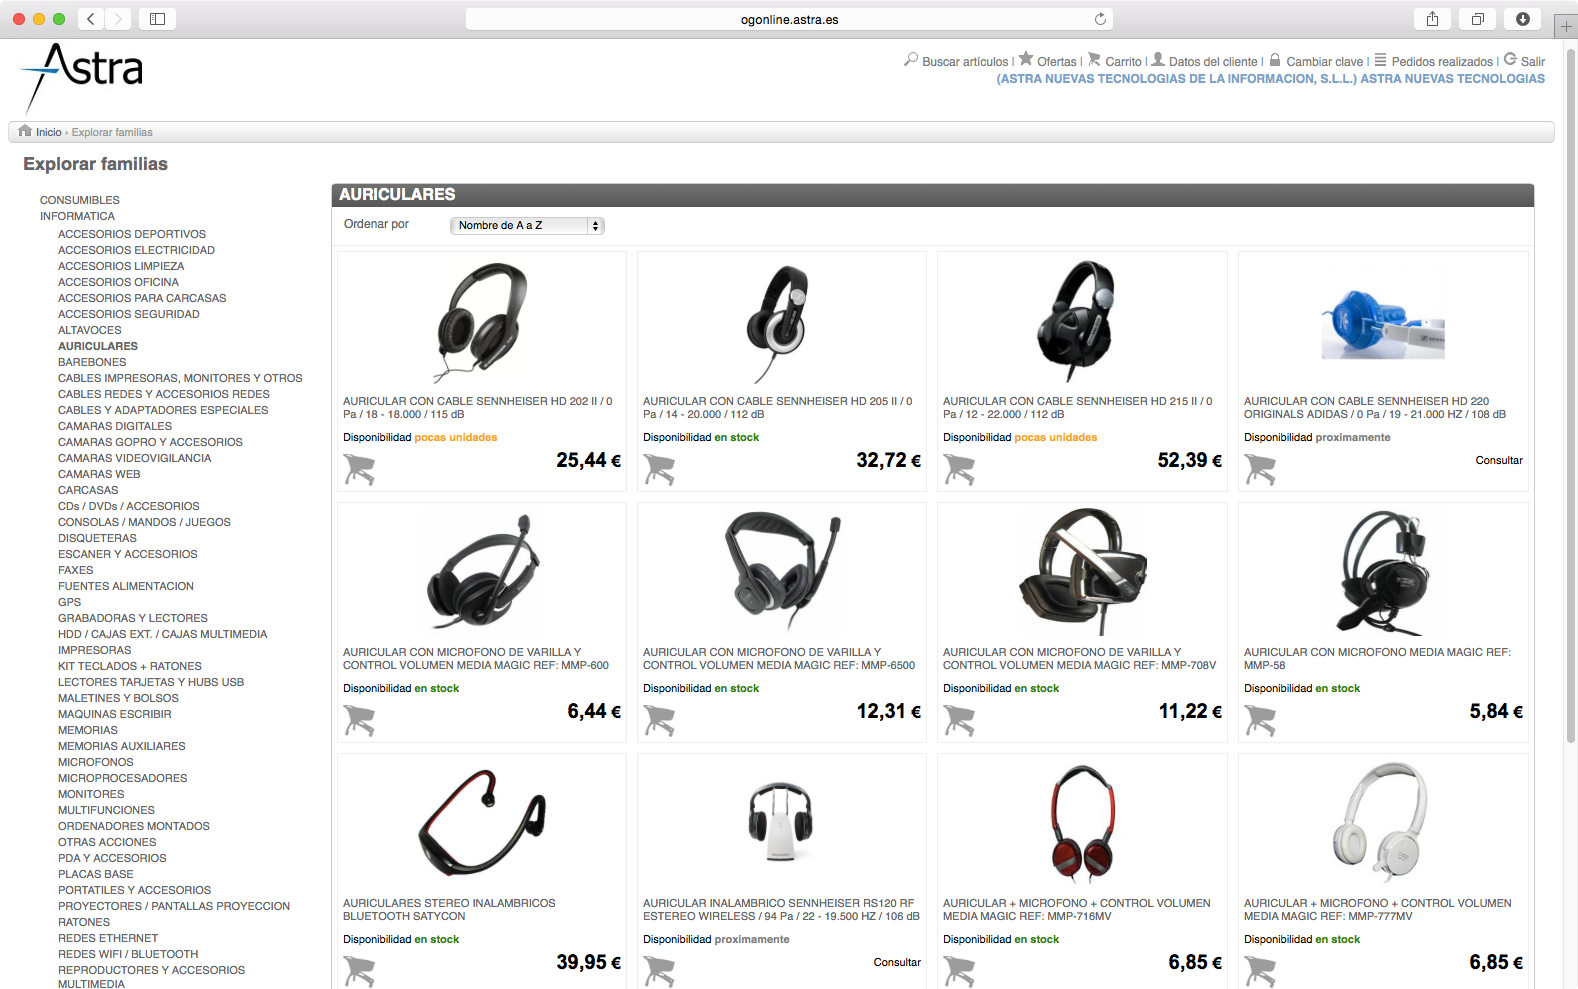1578x989 pixels.
Task: Add Sennheiser HD 205 II to cart
Action: point(659,469)
